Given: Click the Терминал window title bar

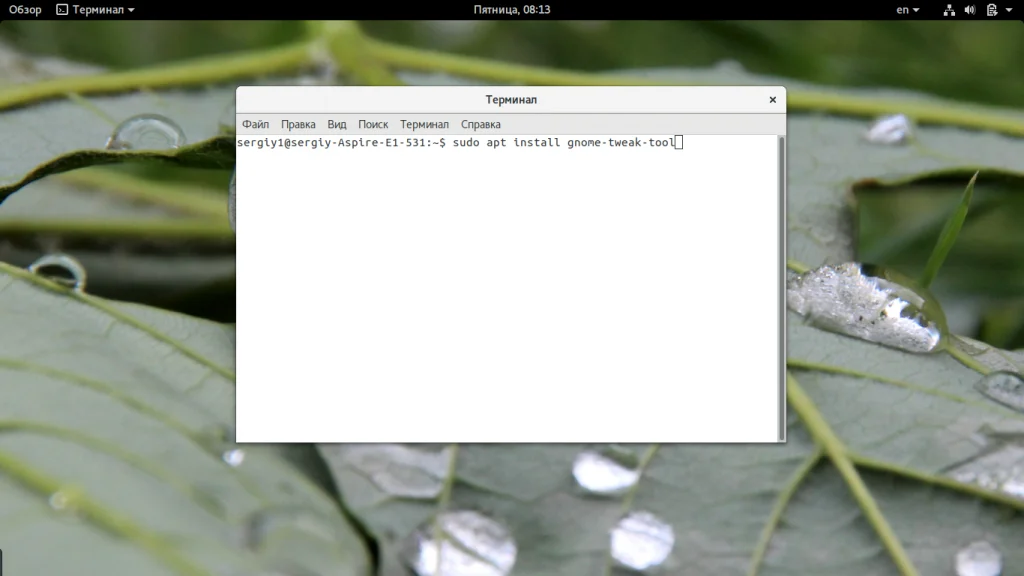Looking at the screenshot, I should [x=511, y=100].
